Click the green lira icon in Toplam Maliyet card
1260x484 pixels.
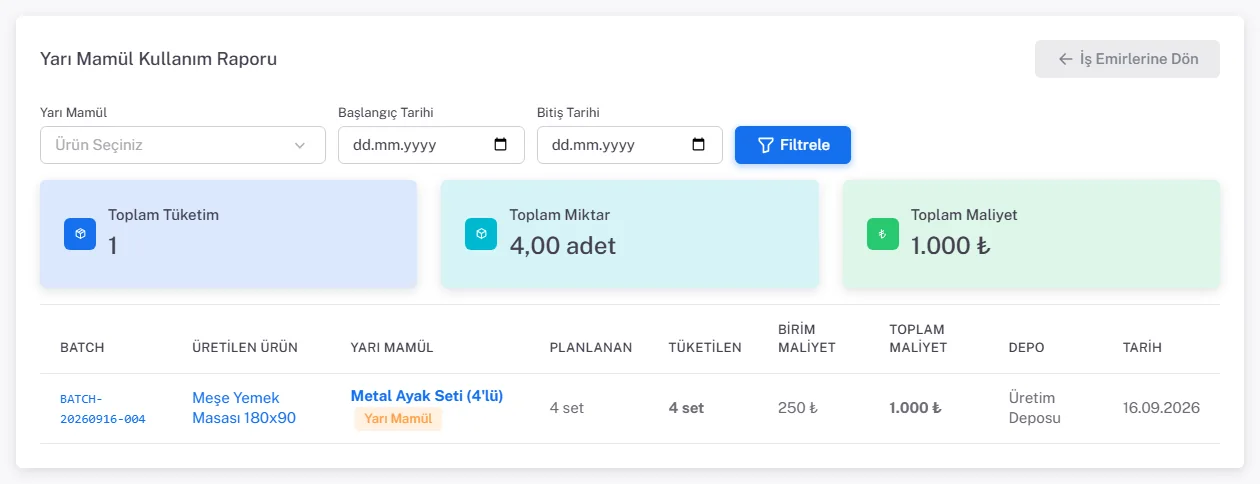(883, 234)
